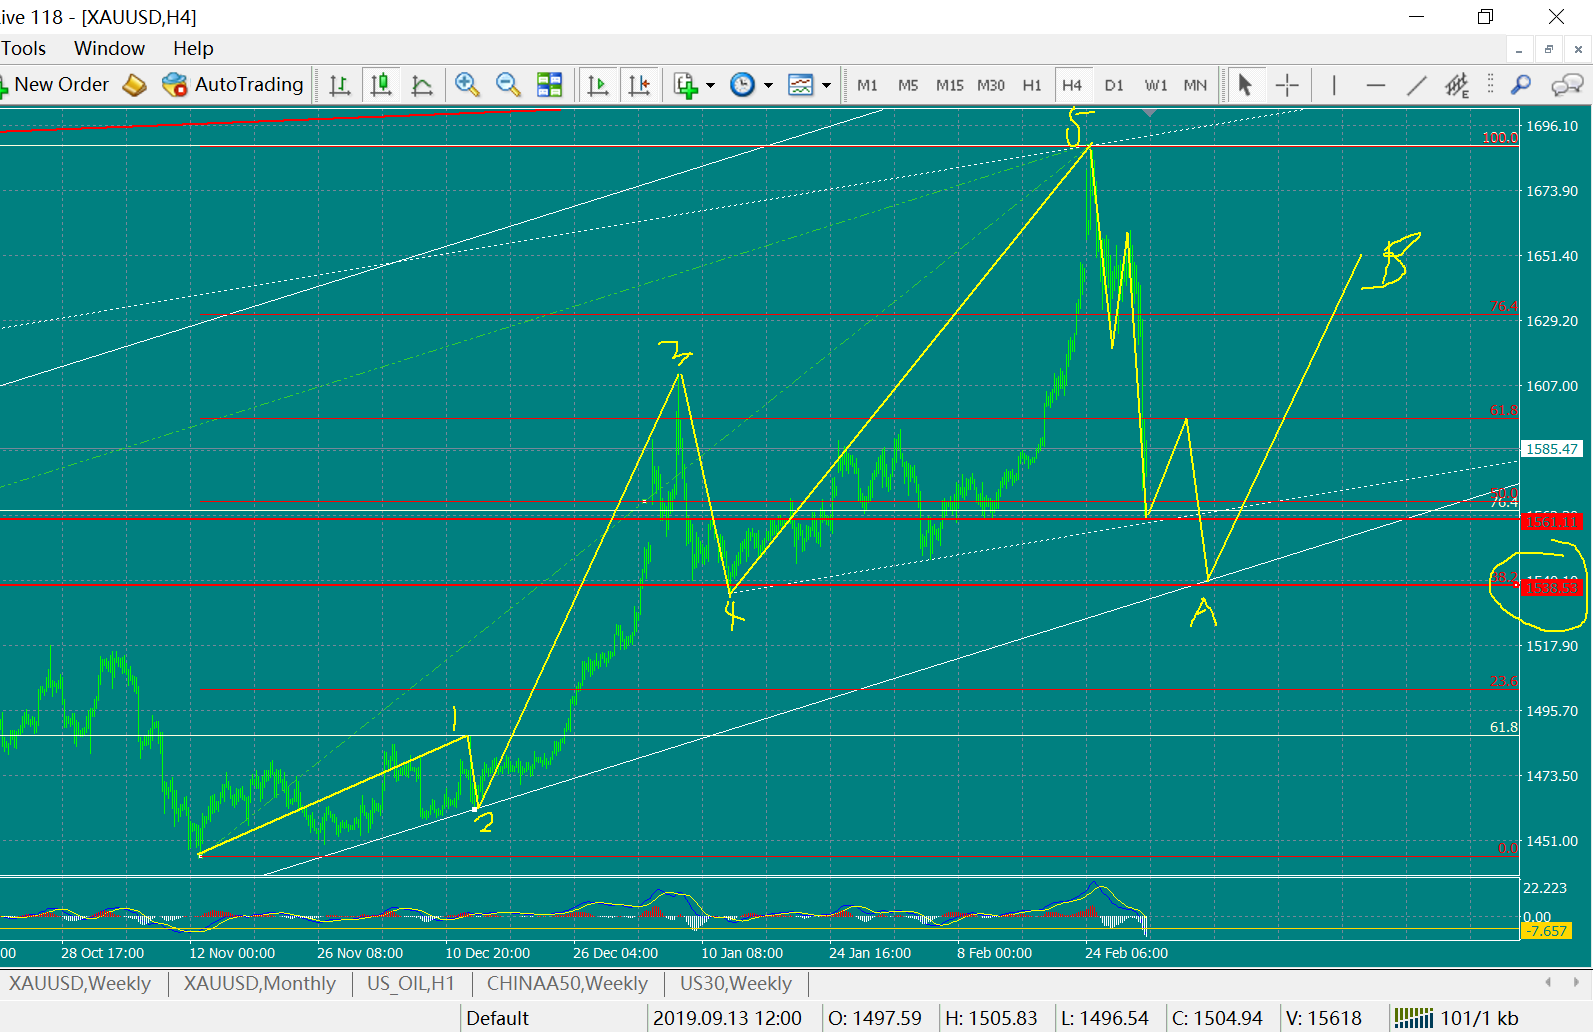This screenshot has height=1032, width=1593.
Task: Switch chart to bar chart style
Action: pyautogui.click(x=340, y=85)
